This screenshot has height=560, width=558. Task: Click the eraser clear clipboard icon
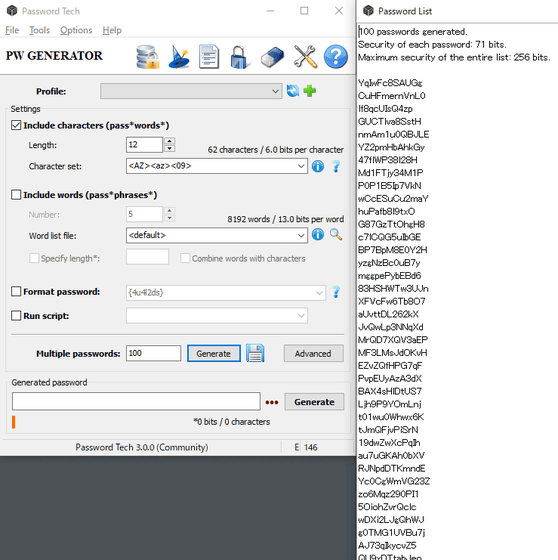(x=272, y=57)
